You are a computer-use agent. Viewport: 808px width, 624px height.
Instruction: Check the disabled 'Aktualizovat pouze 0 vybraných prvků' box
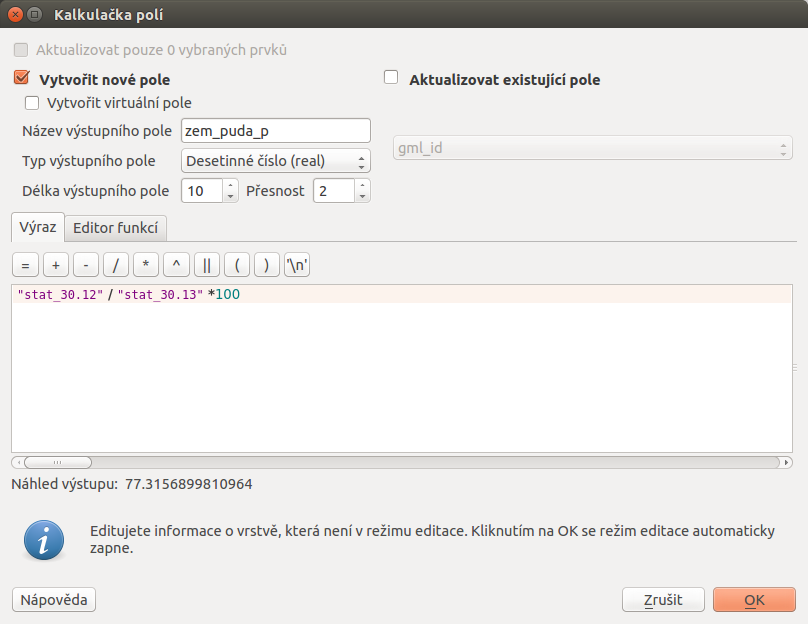[21, 50]
